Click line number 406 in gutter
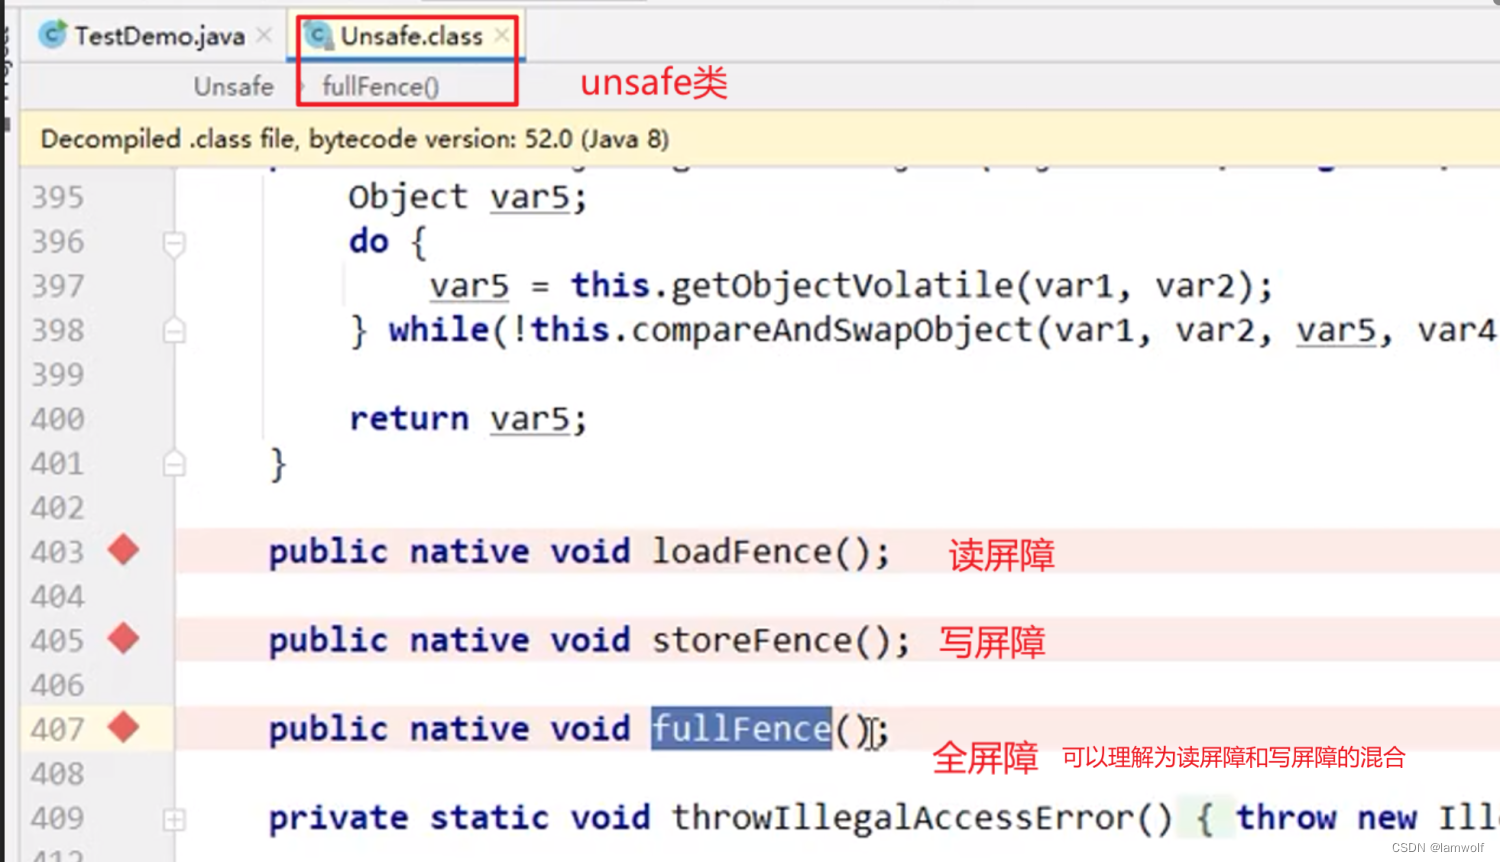The height and width of the screenshot is (862, 1500). click(57, 685)
